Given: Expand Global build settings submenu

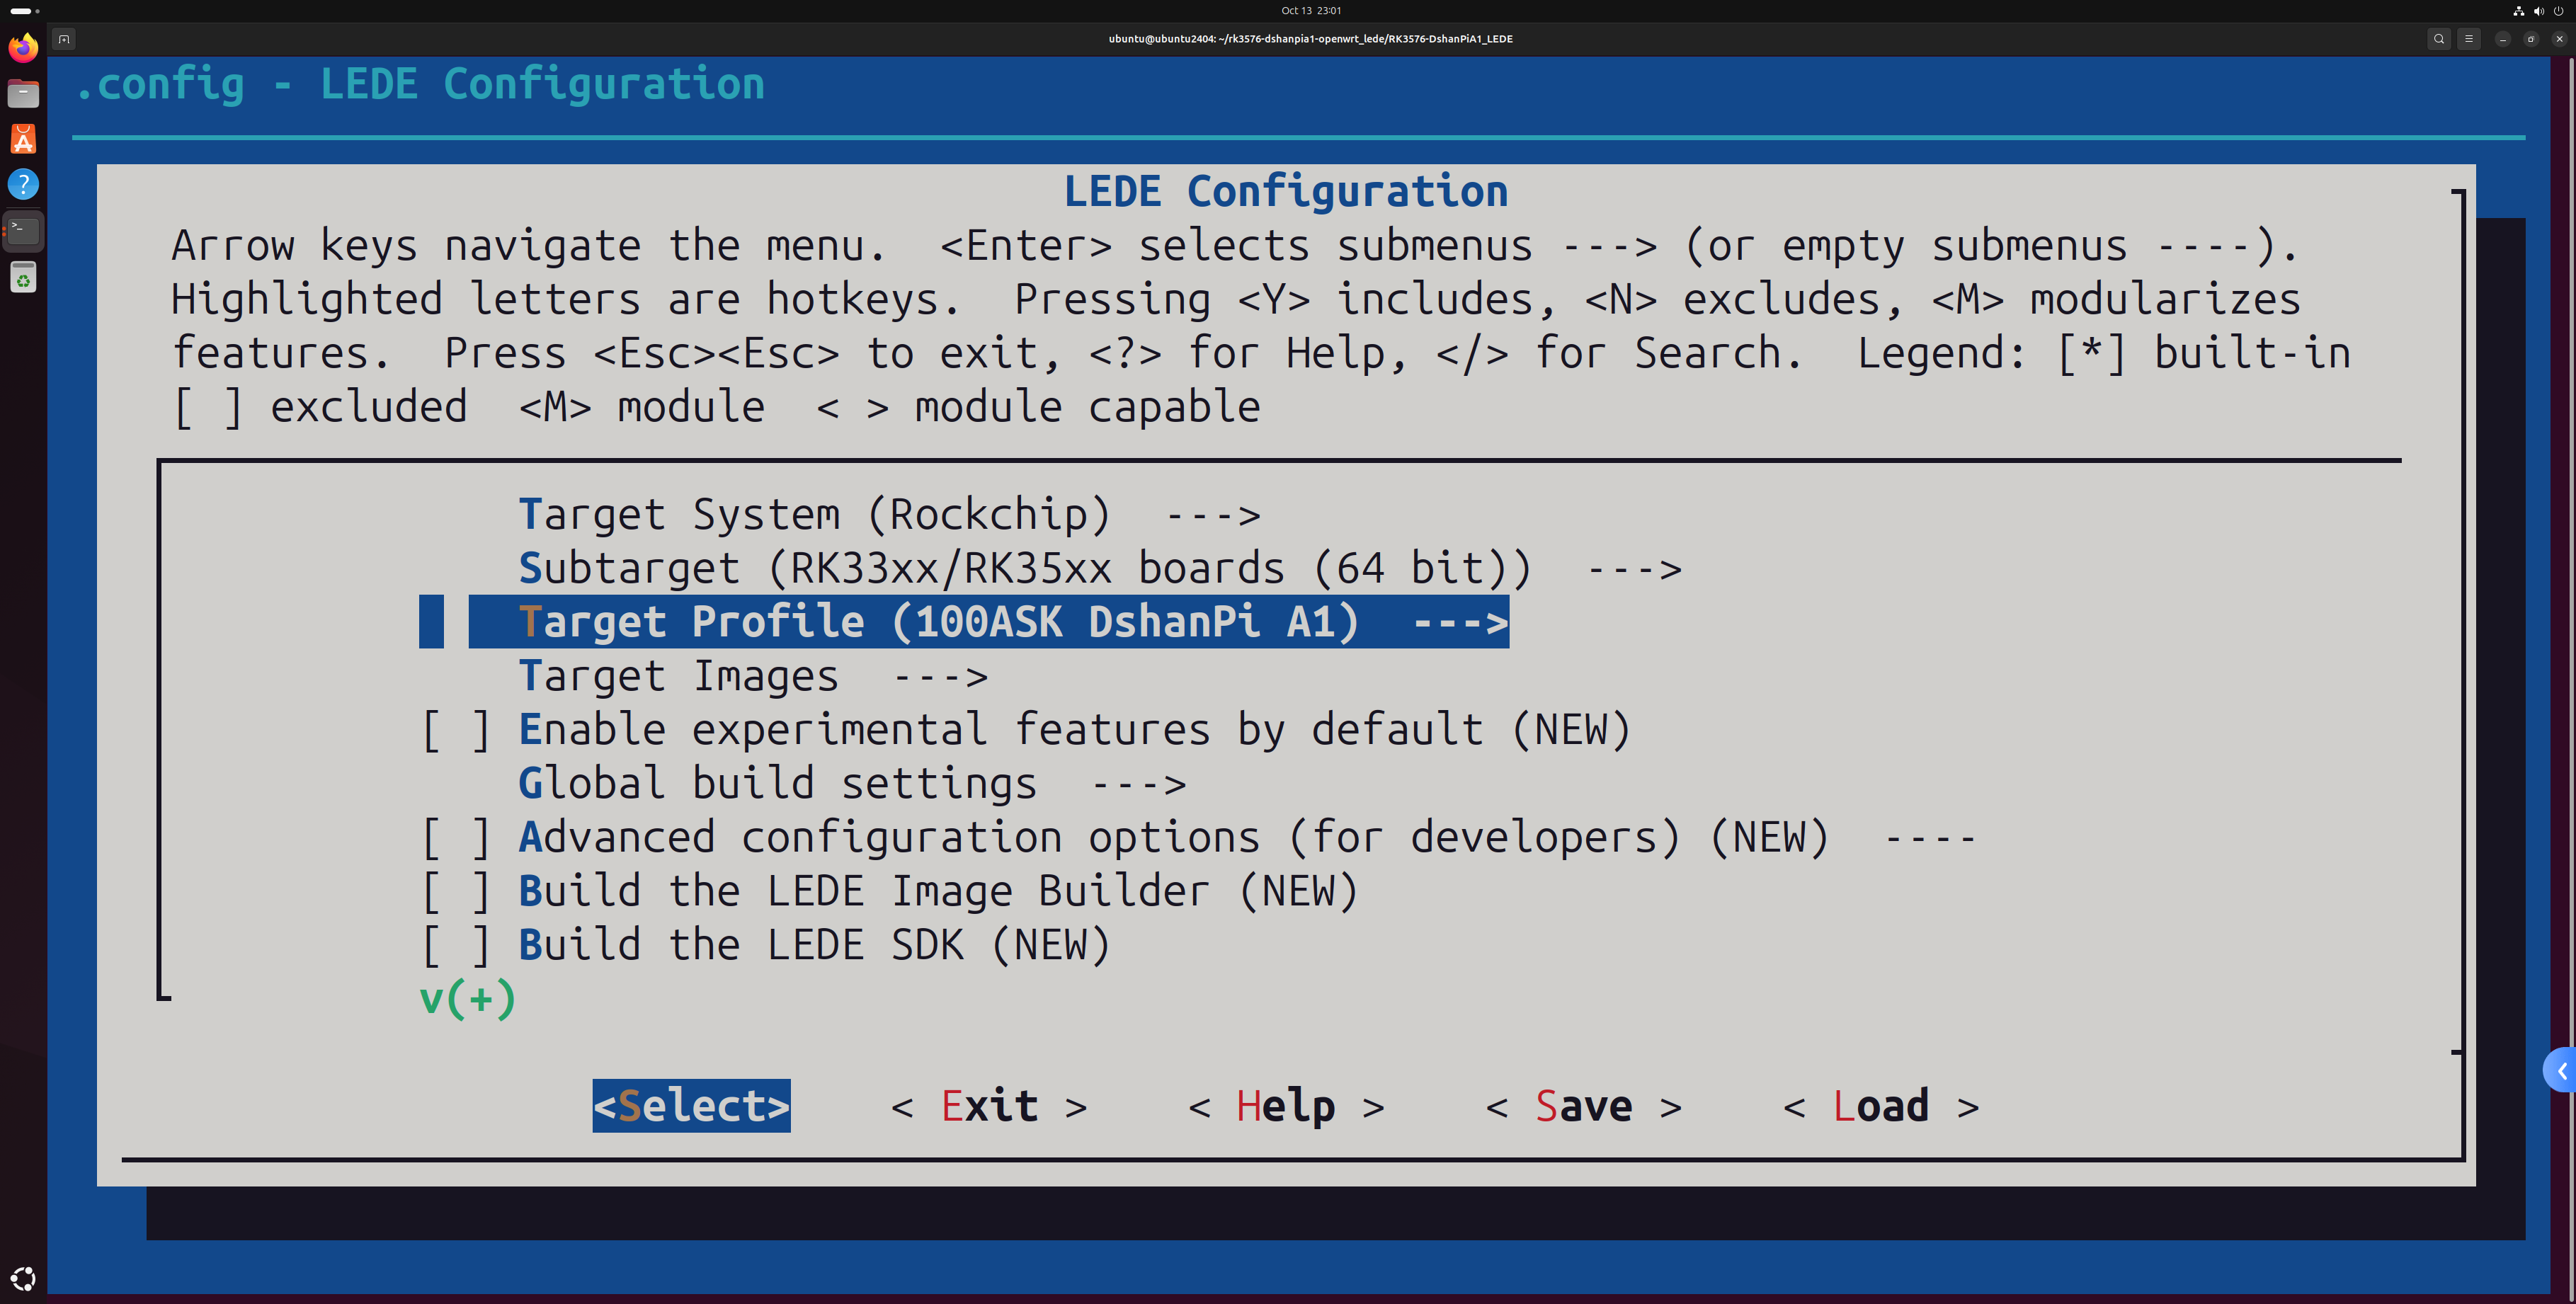Looking at the screenshot, I should [851, 784].
